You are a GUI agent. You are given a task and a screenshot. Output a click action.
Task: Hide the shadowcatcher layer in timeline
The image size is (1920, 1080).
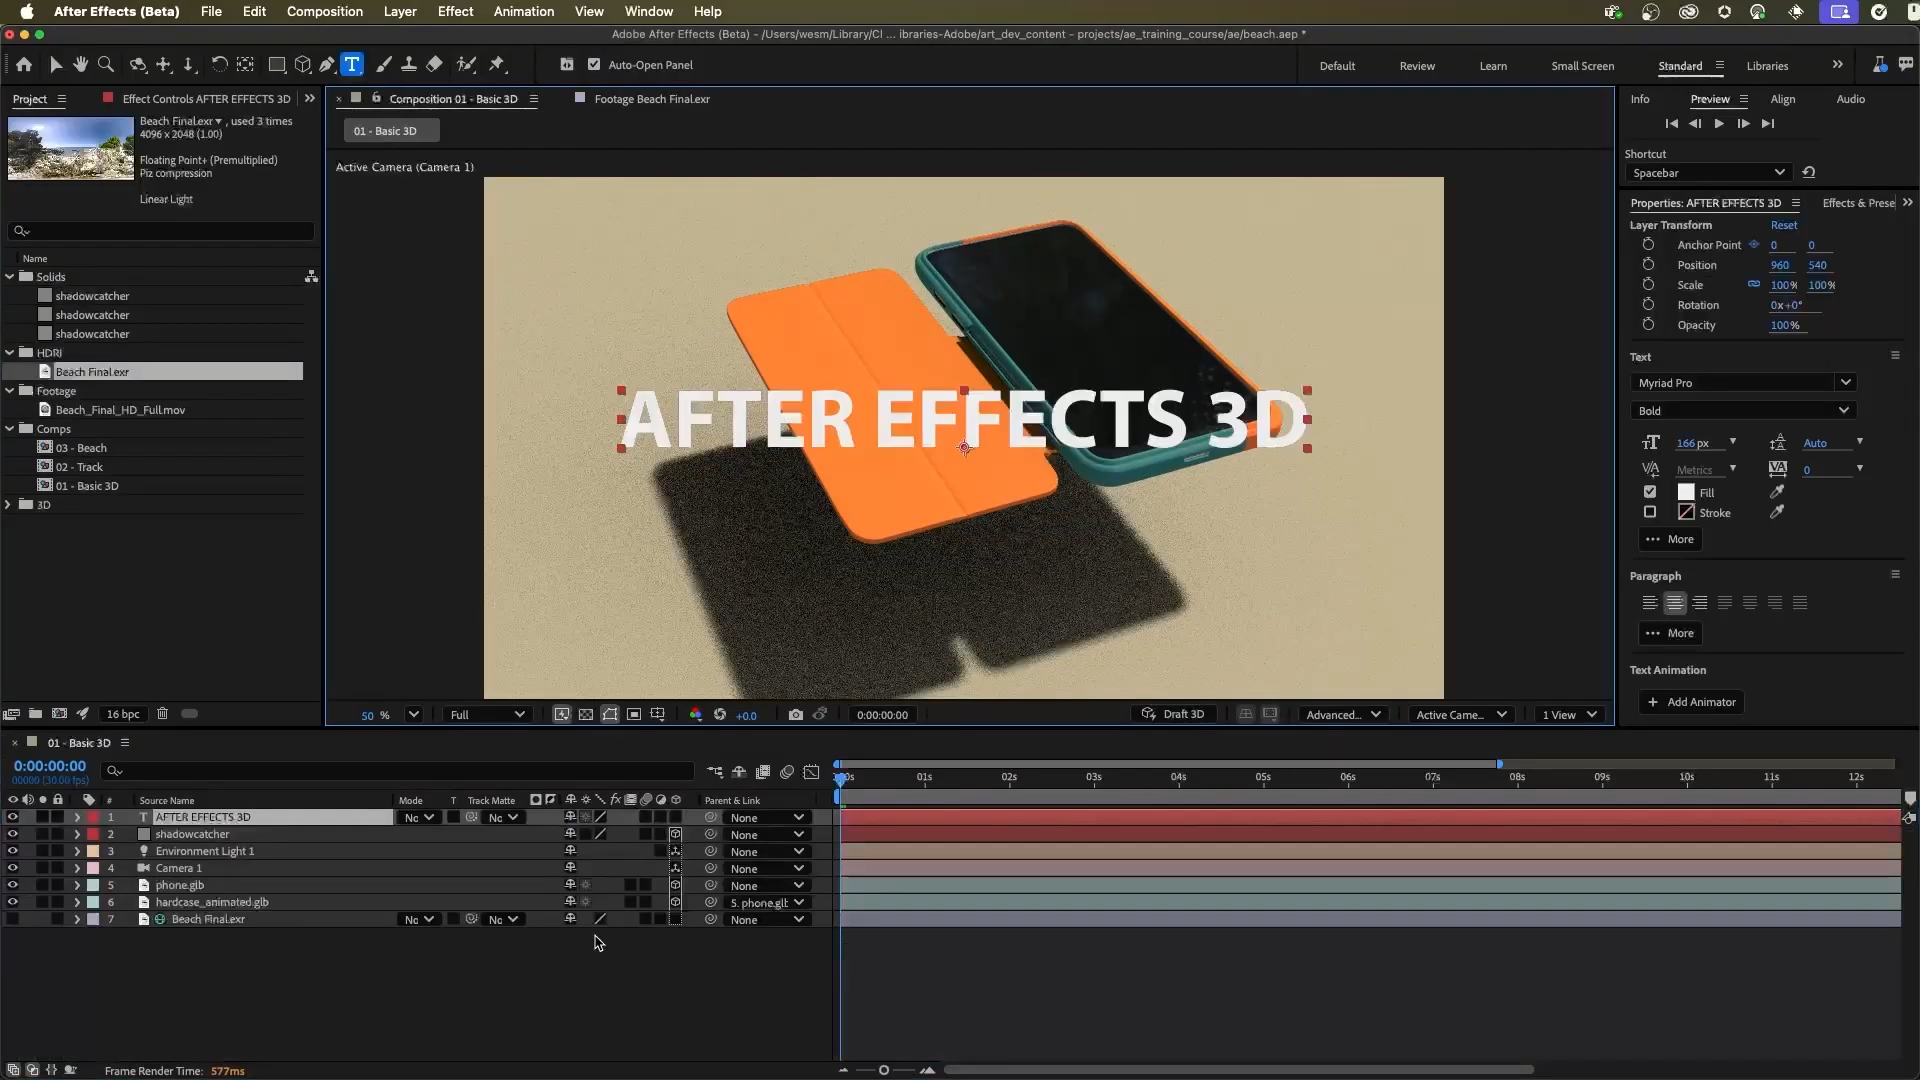coord(12,834)
